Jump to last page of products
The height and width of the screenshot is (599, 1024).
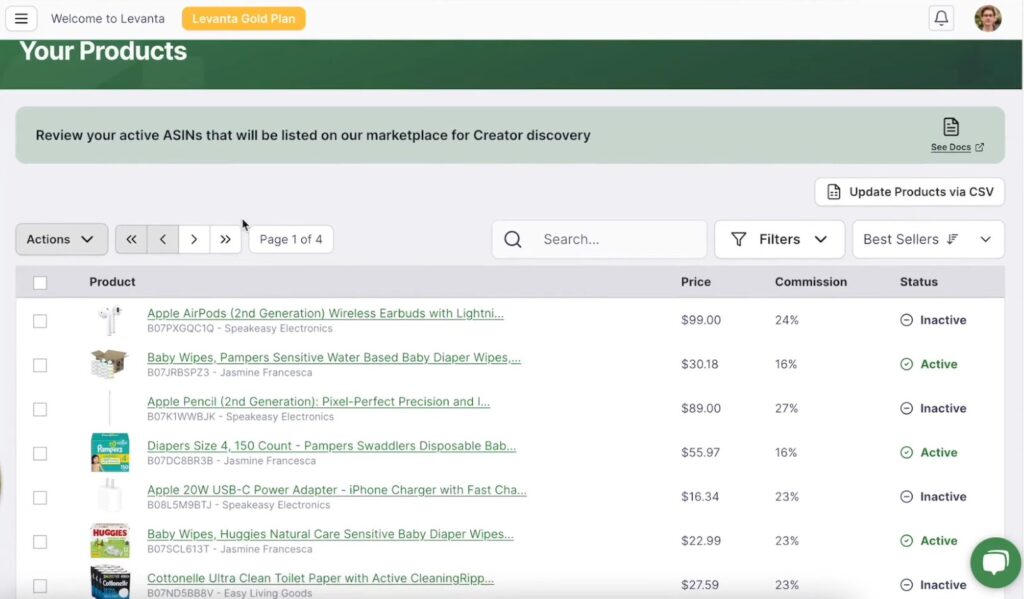tap(225, 239)
